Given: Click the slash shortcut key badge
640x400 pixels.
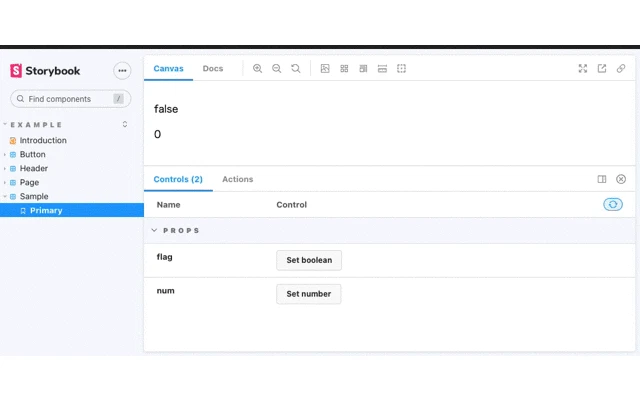Looking at the screenshot, I should (x=118, y=99).
